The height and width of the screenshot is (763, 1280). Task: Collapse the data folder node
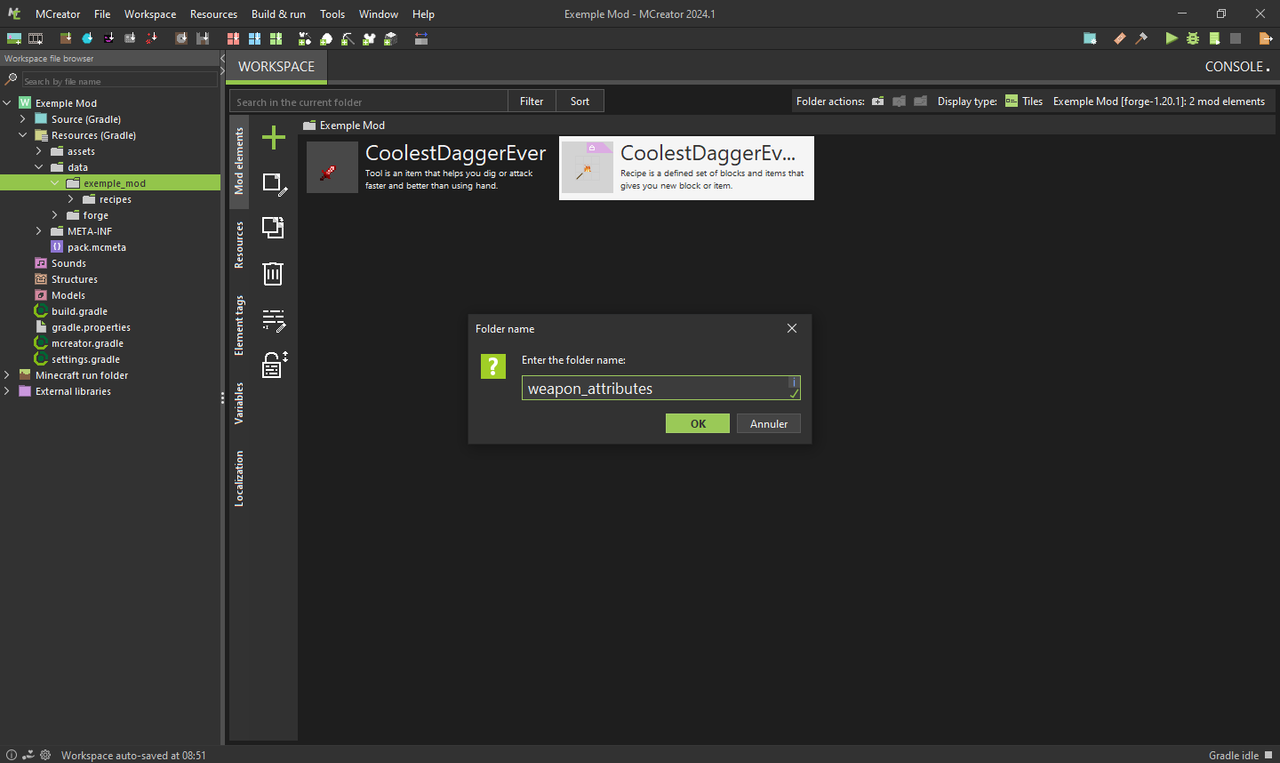(x=39, y=167)
